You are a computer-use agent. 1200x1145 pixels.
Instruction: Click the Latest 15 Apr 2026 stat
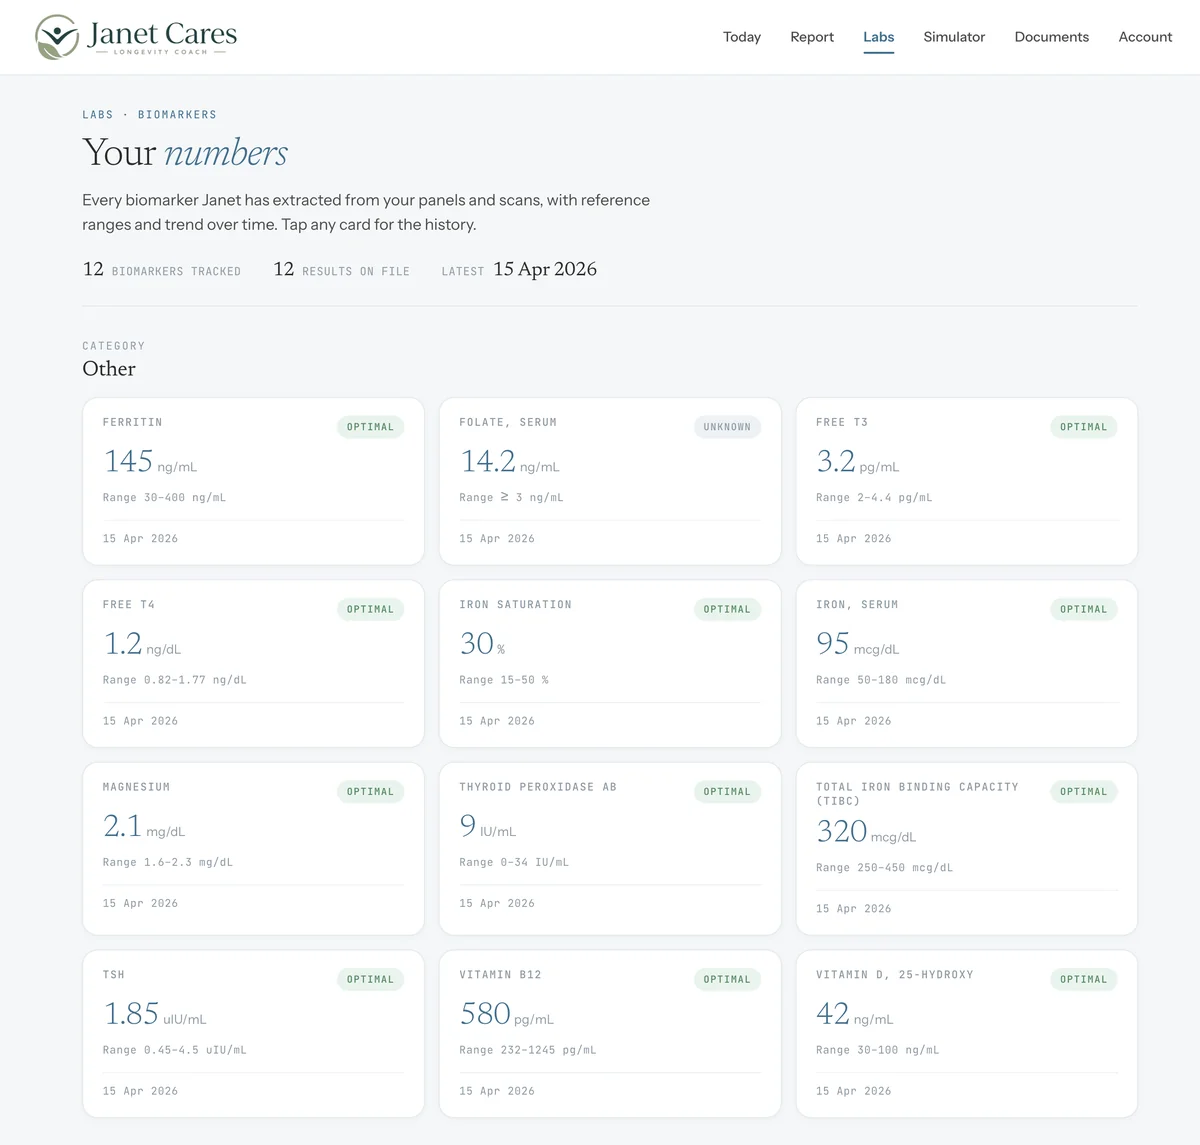pos(519,269)
